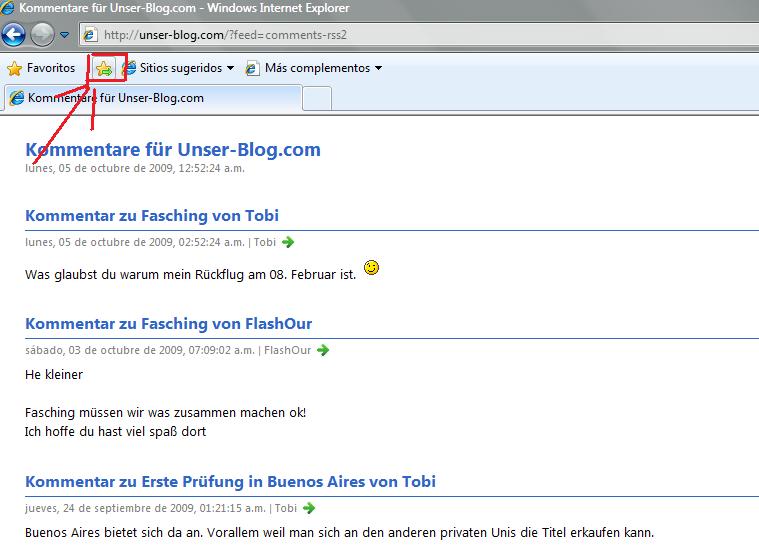Image resolution: width=759 pixels, height=560 pixels.
Task: Click the Forward navigation arrow button
Action: [42, 36]
